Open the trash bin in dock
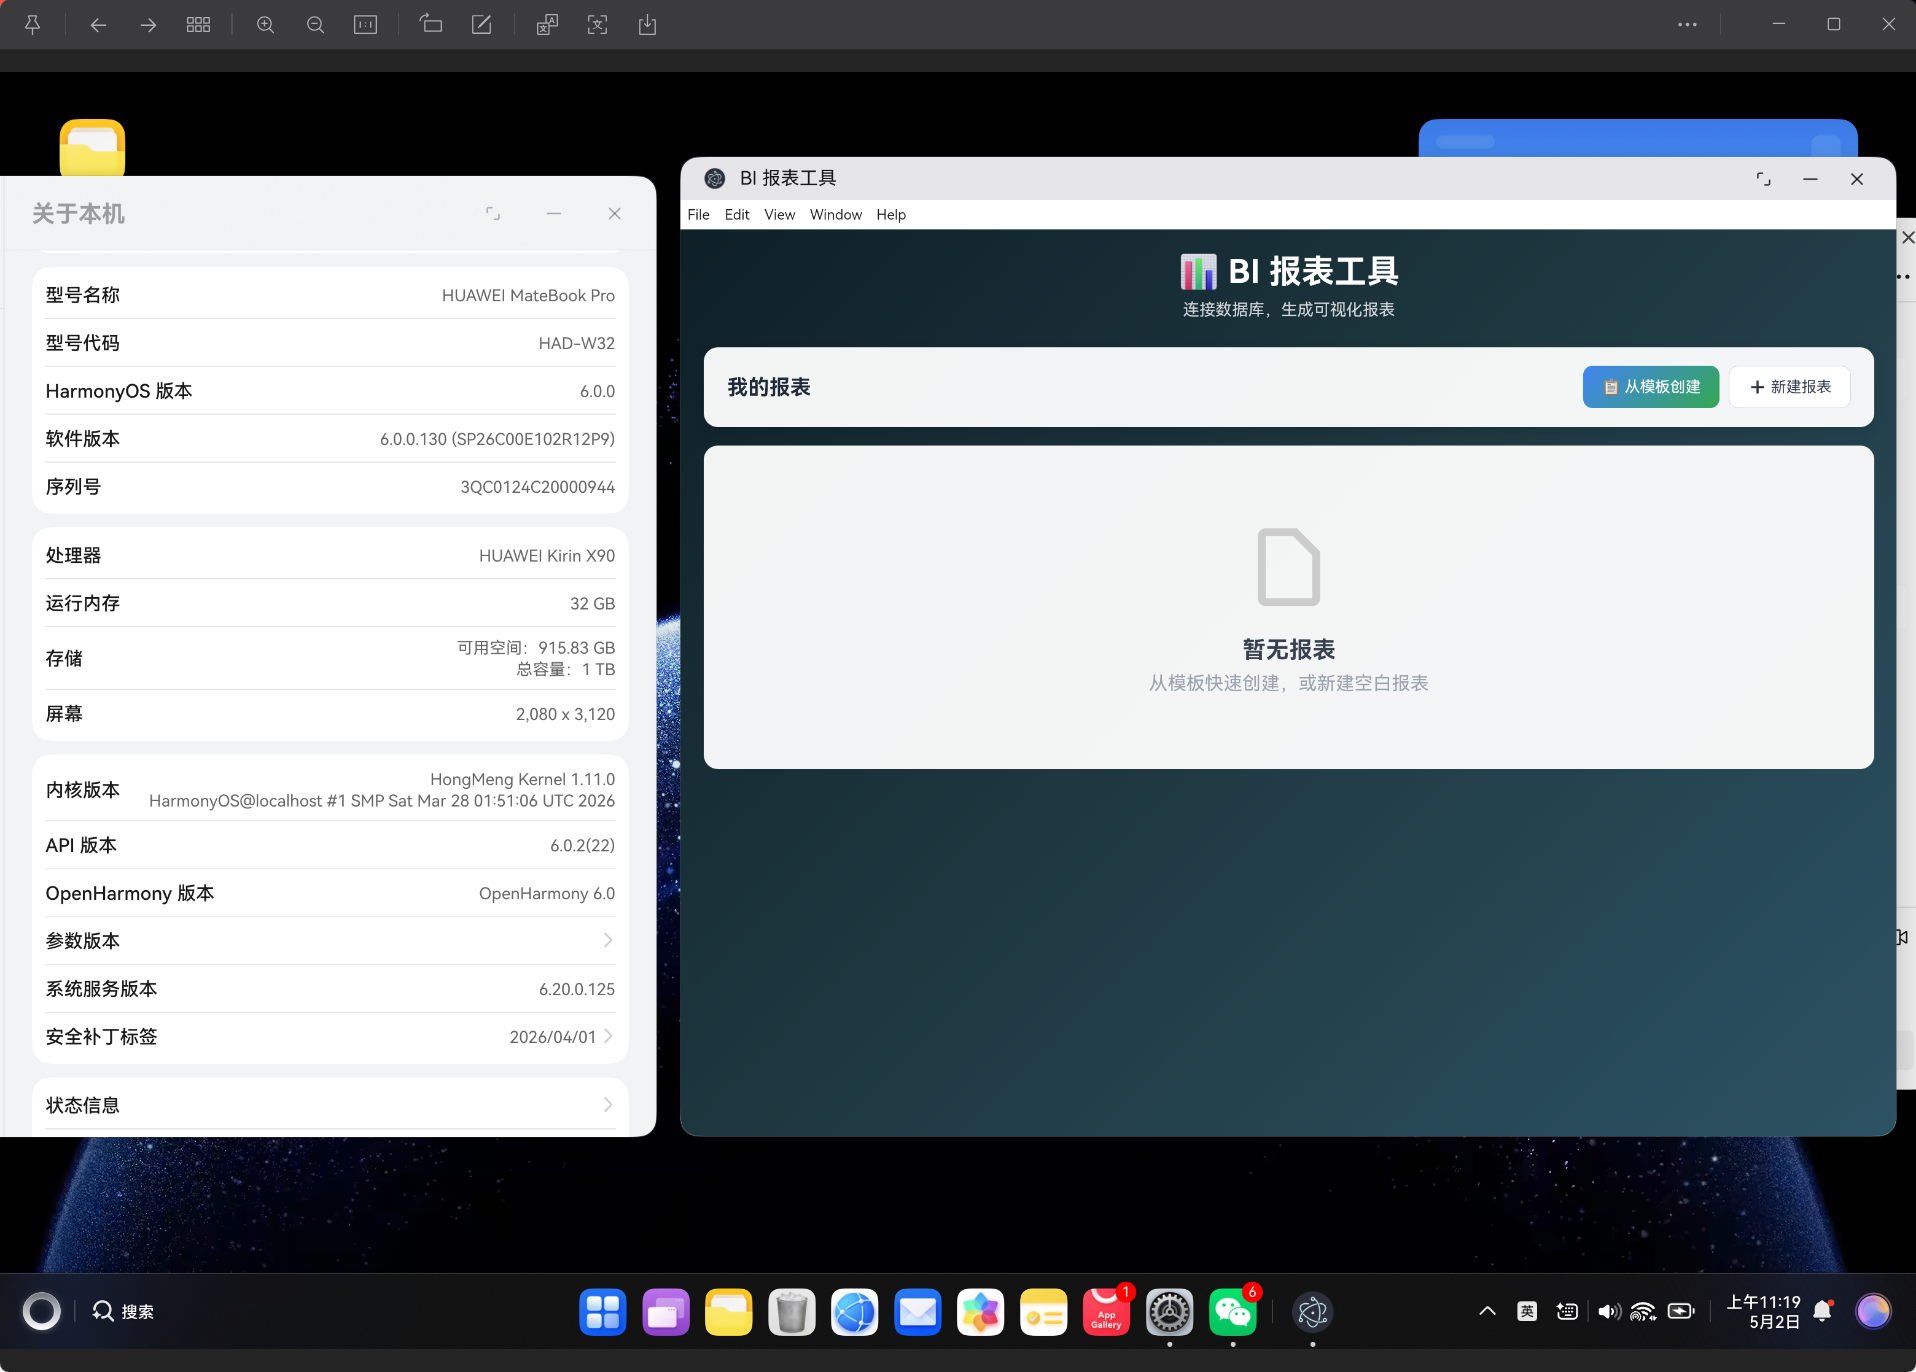This screenshot has height=1372, width=1916. point(792,1312)
